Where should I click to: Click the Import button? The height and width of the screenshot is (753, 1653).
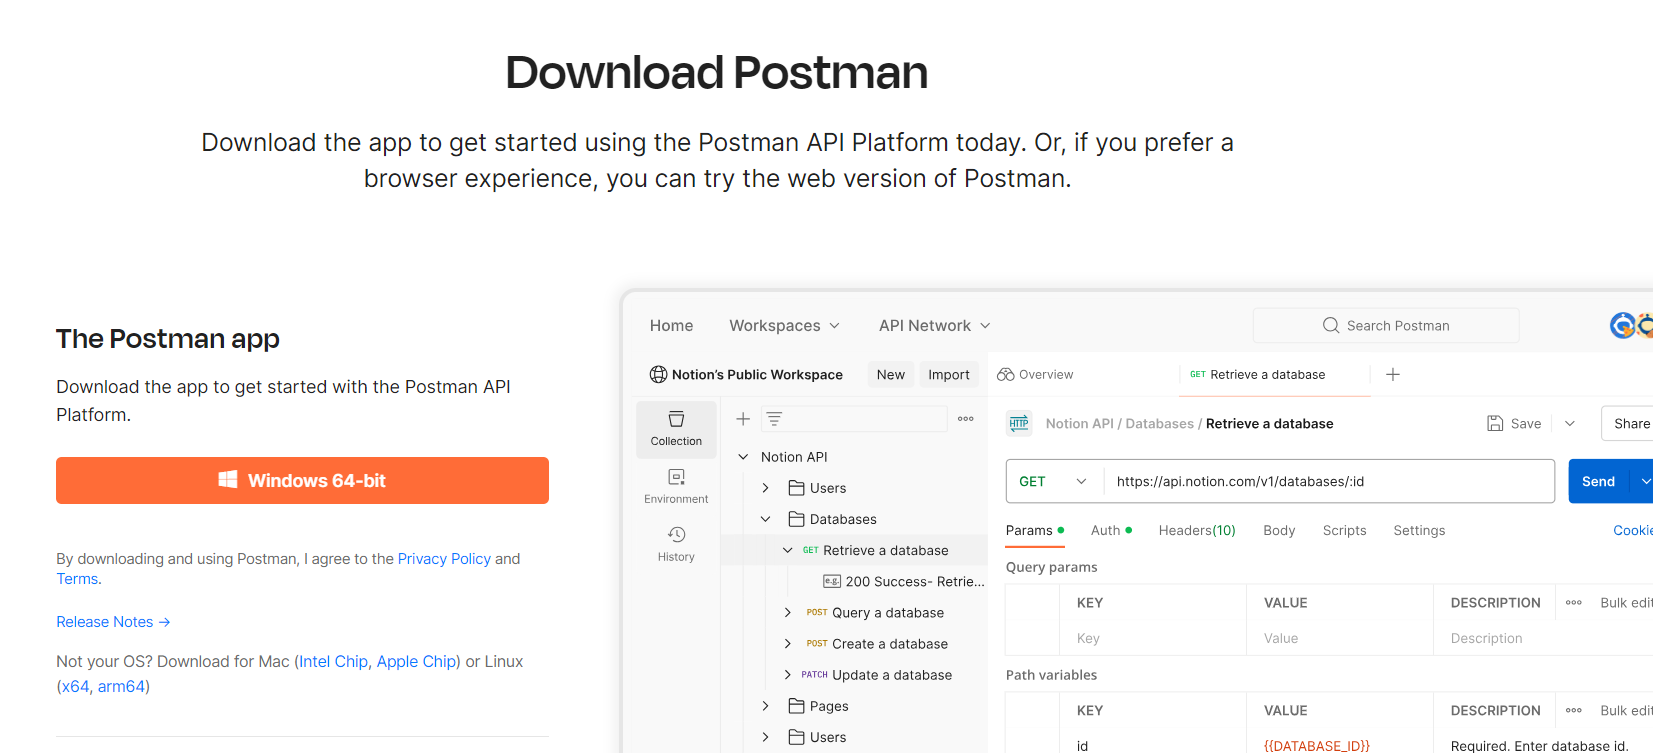pyautogui.click(x=949, y=375)
